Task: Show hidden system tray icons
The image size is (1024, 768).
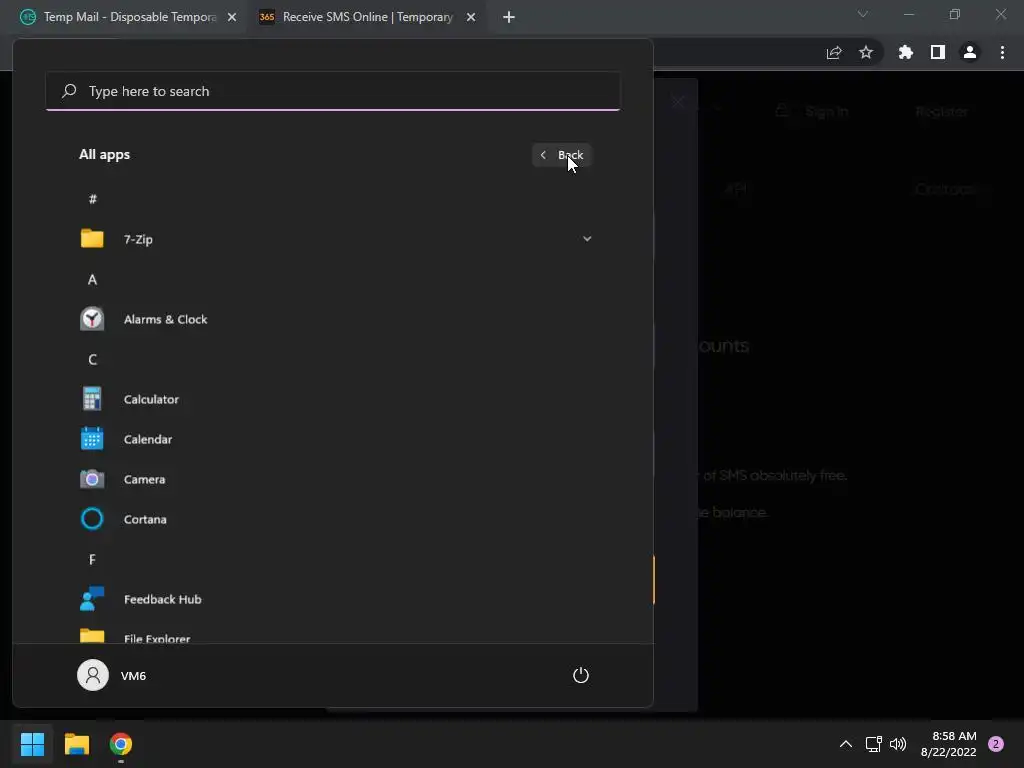Action: [845, 744]
